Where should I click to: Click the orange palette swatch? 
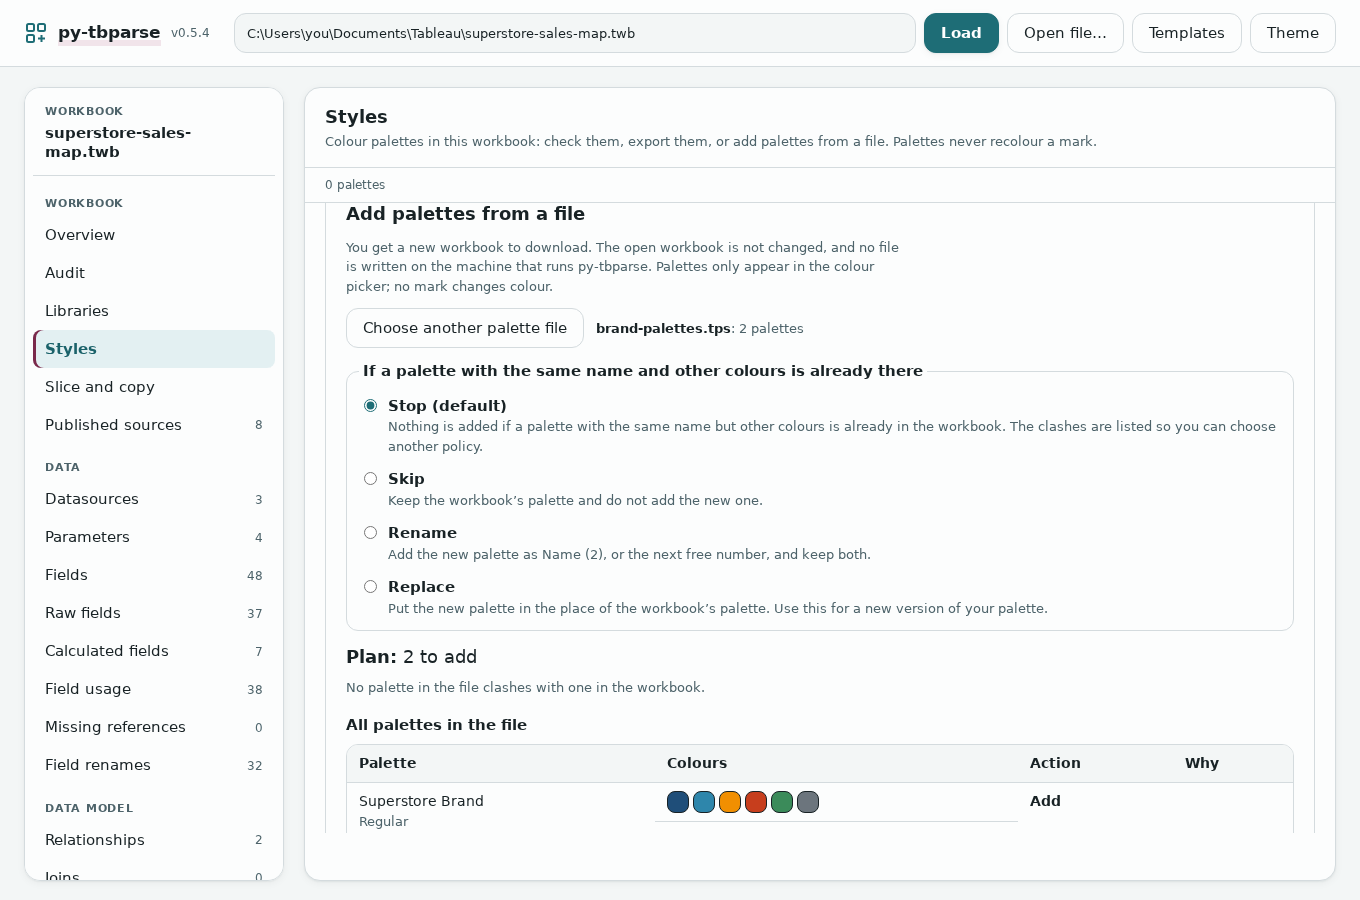[730, 802]
